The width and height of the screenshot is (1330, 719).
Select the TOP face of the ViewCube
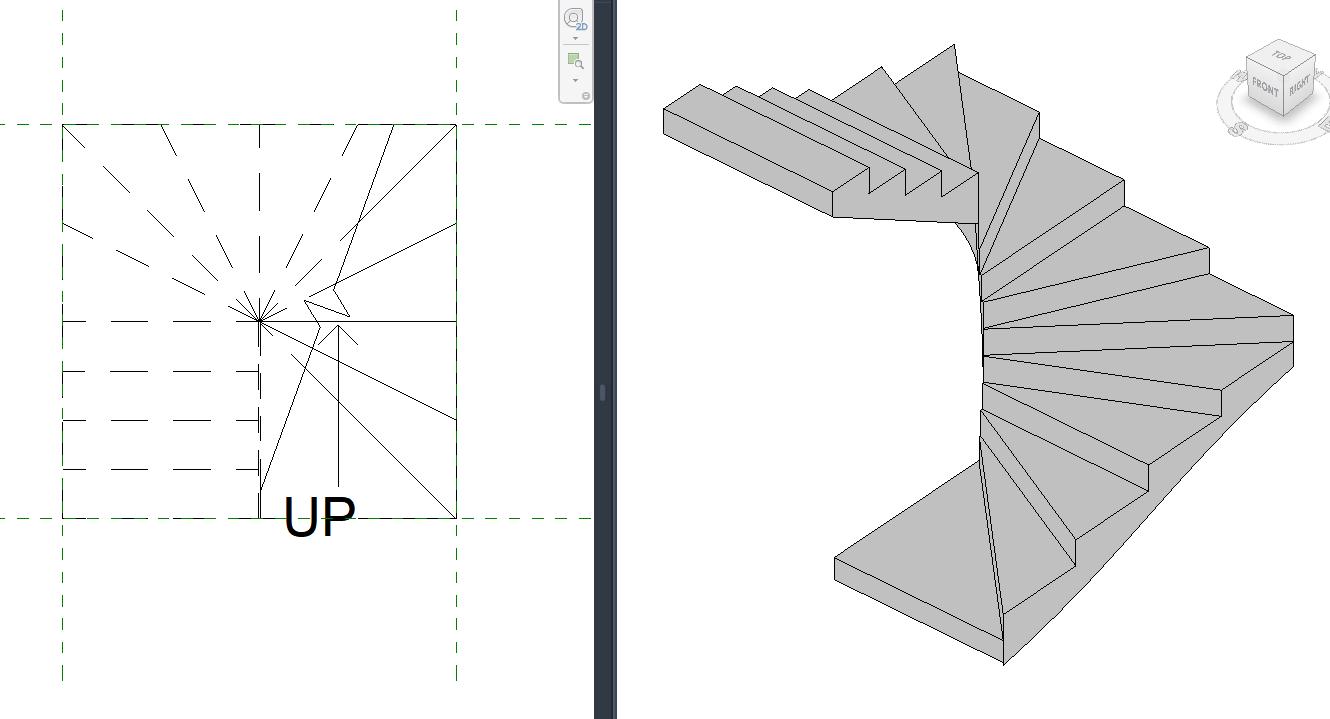pos(1280,56)
